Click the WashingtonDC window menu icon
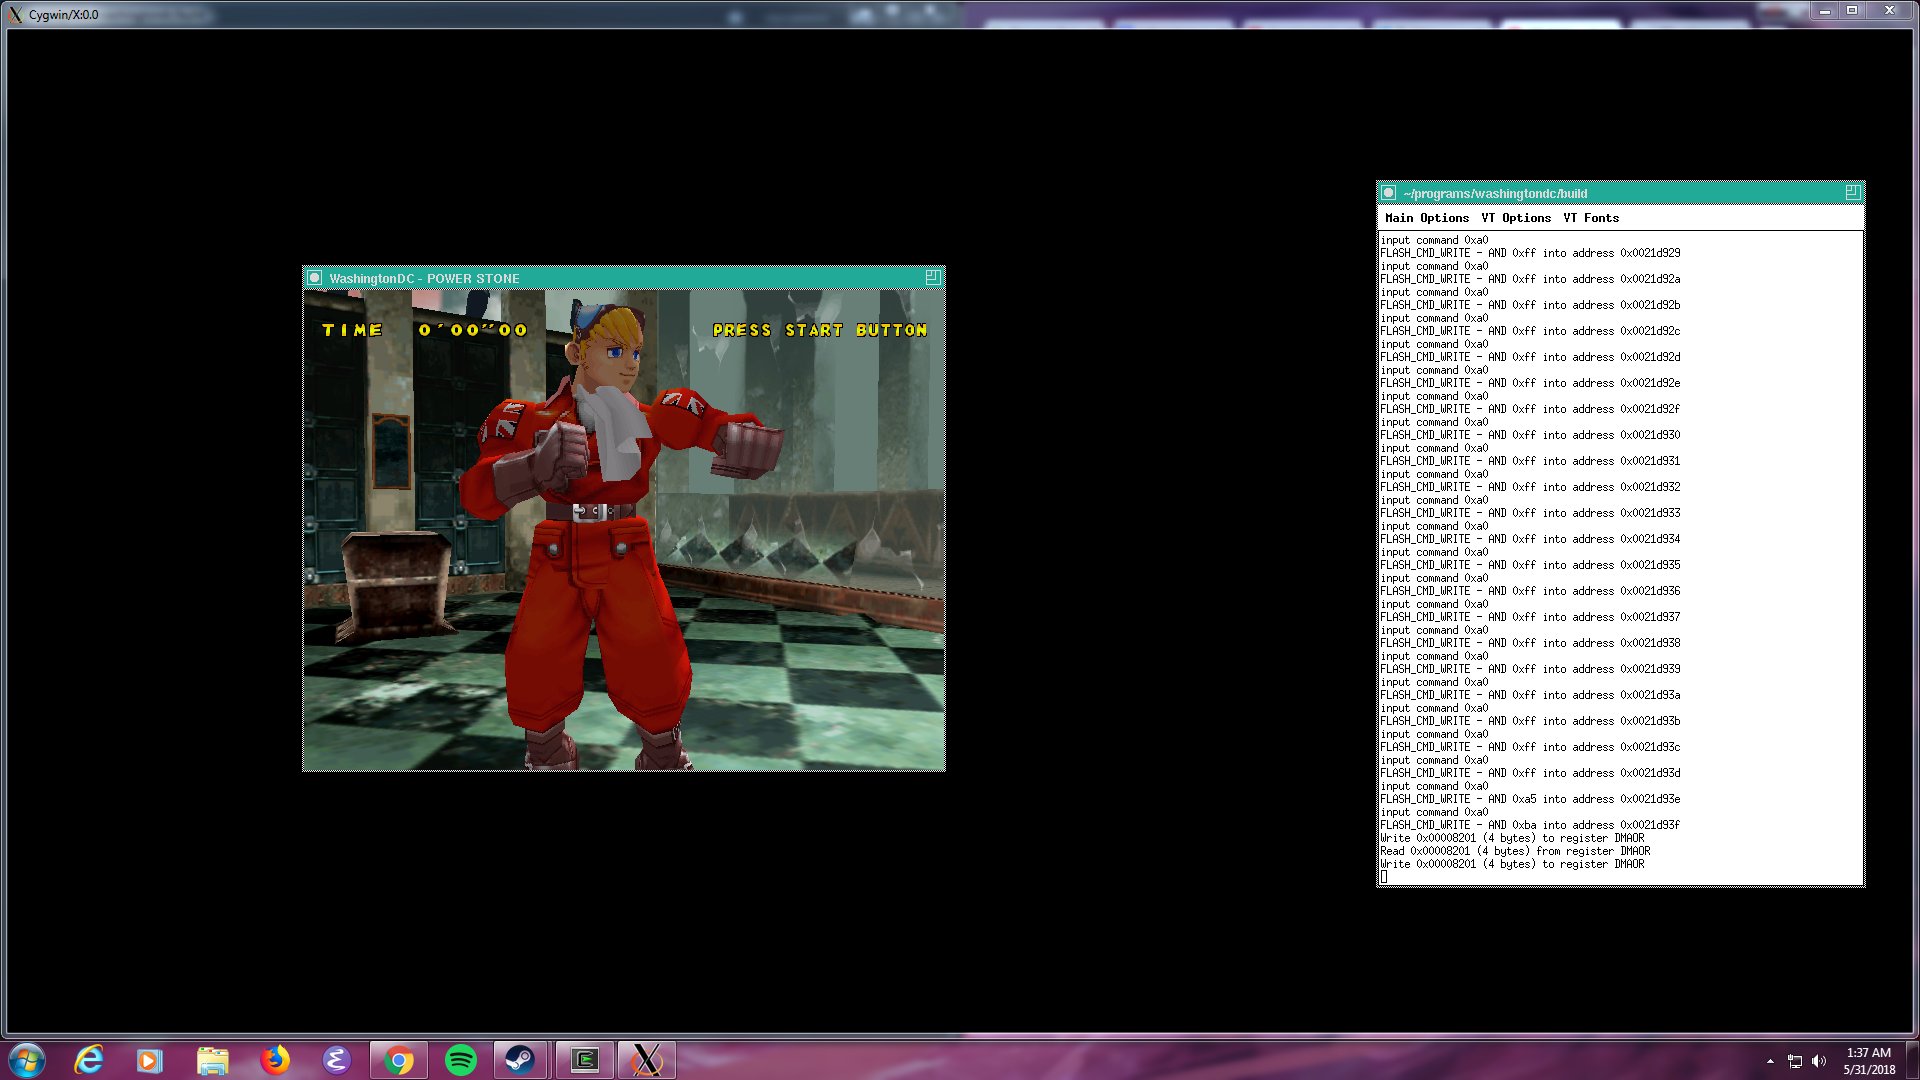1920x1080 pixels. pos(314,278)
